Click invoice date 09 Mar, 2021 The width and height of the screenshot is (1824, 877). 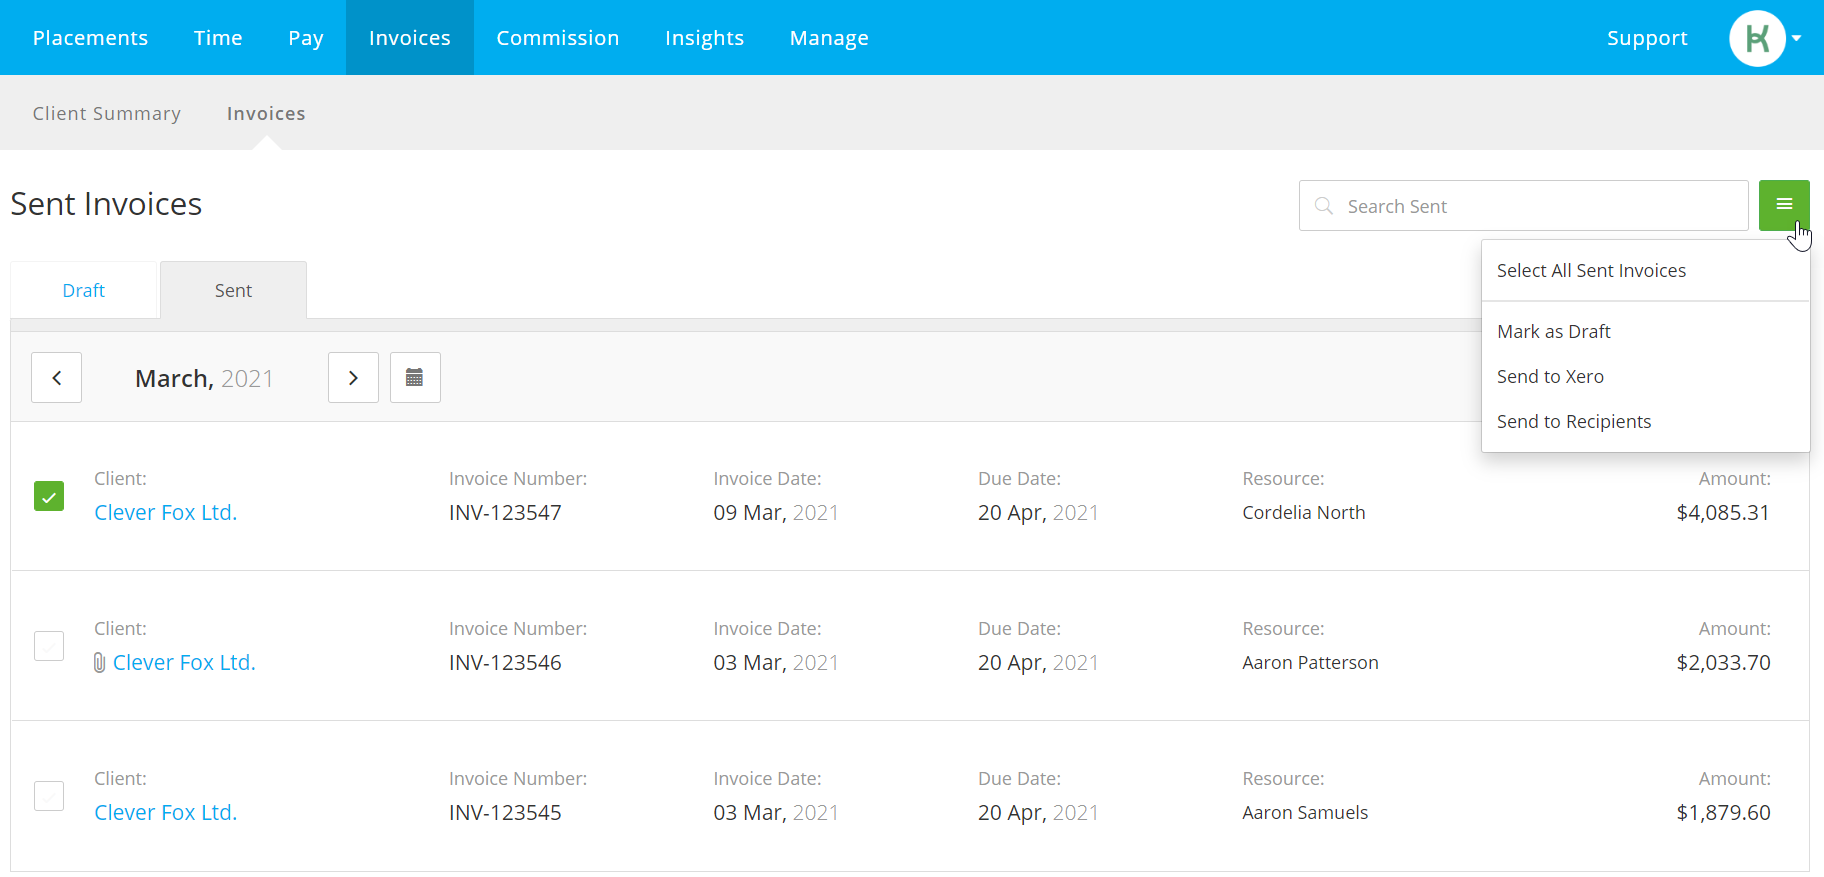(776, 513)
